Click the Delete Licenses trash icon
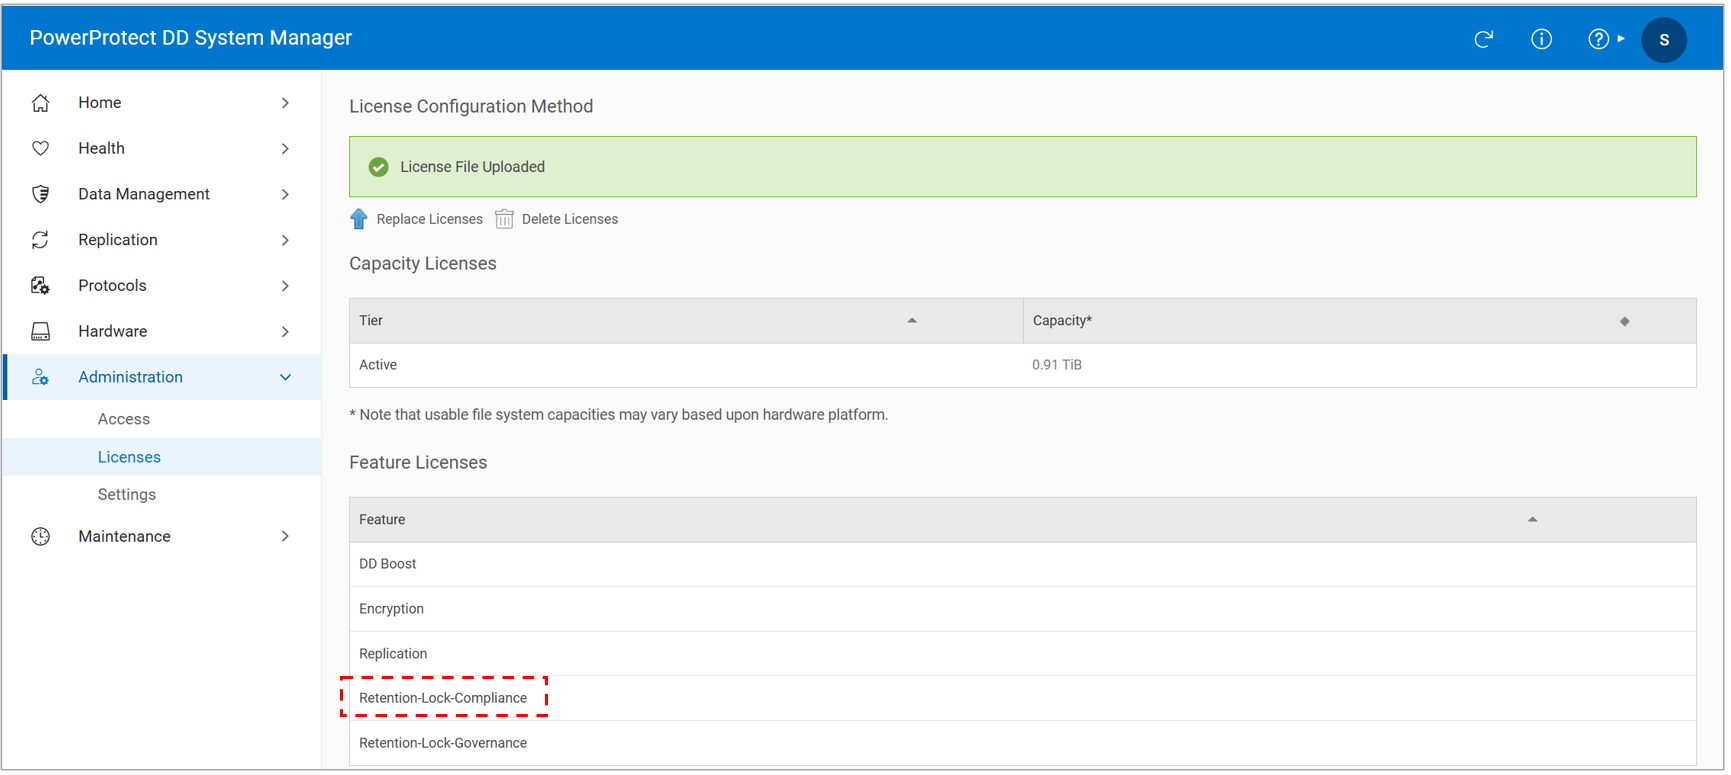 pyautogui.click(x=504, y=219)
